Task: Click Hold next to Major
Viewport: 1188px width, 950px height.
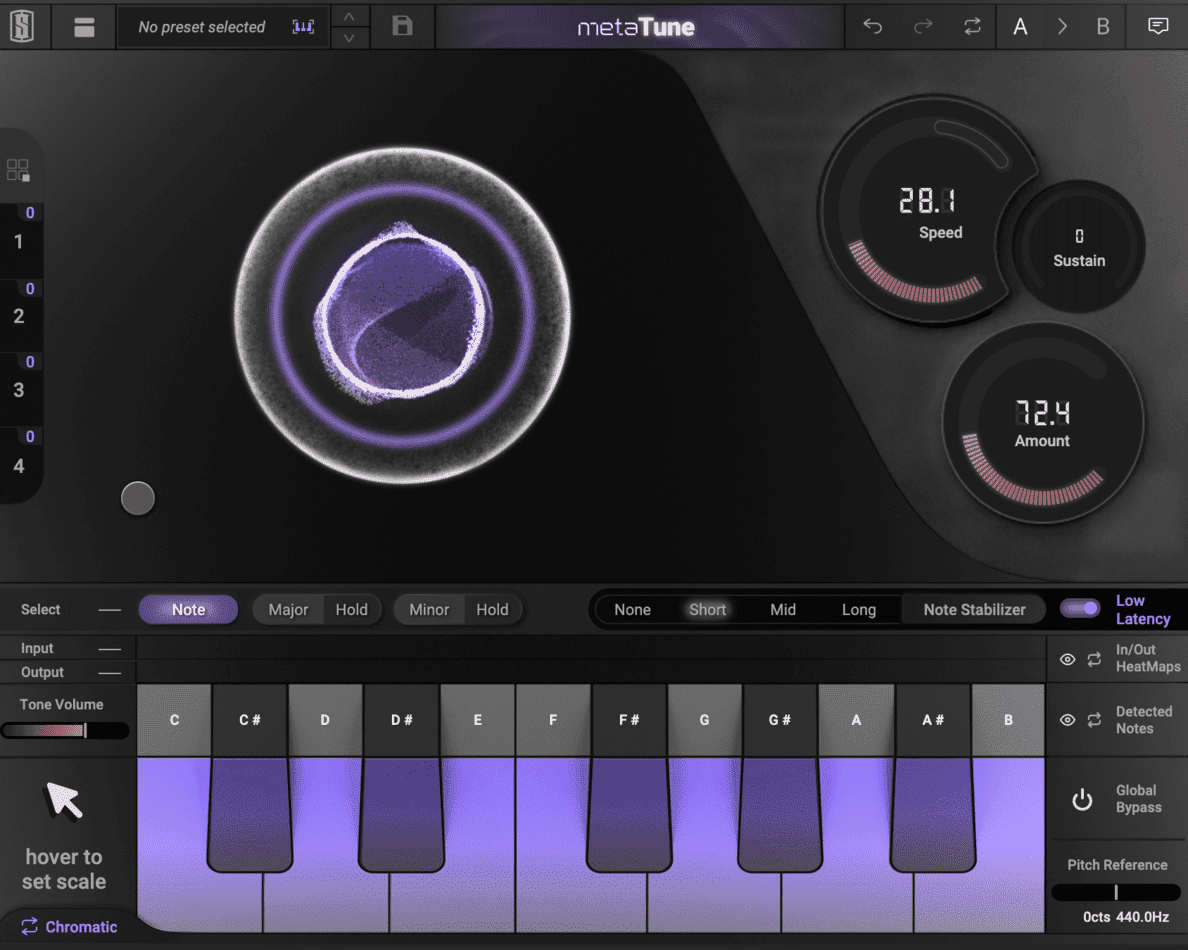Action: pyautogui.click(x=352, y=609)
